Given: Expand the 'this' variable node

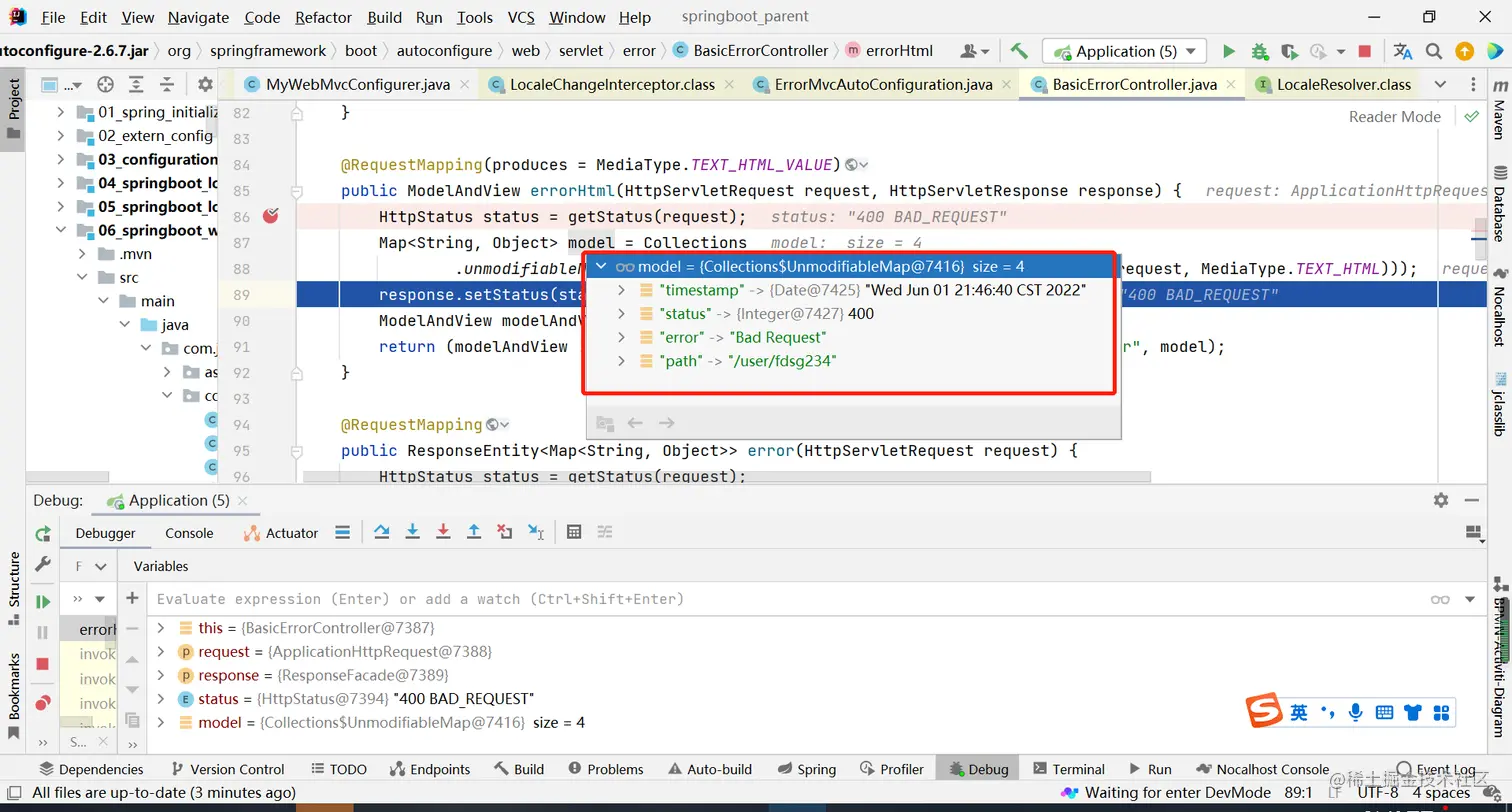Looking at the screenshot, I should click(x=161, y=628).
